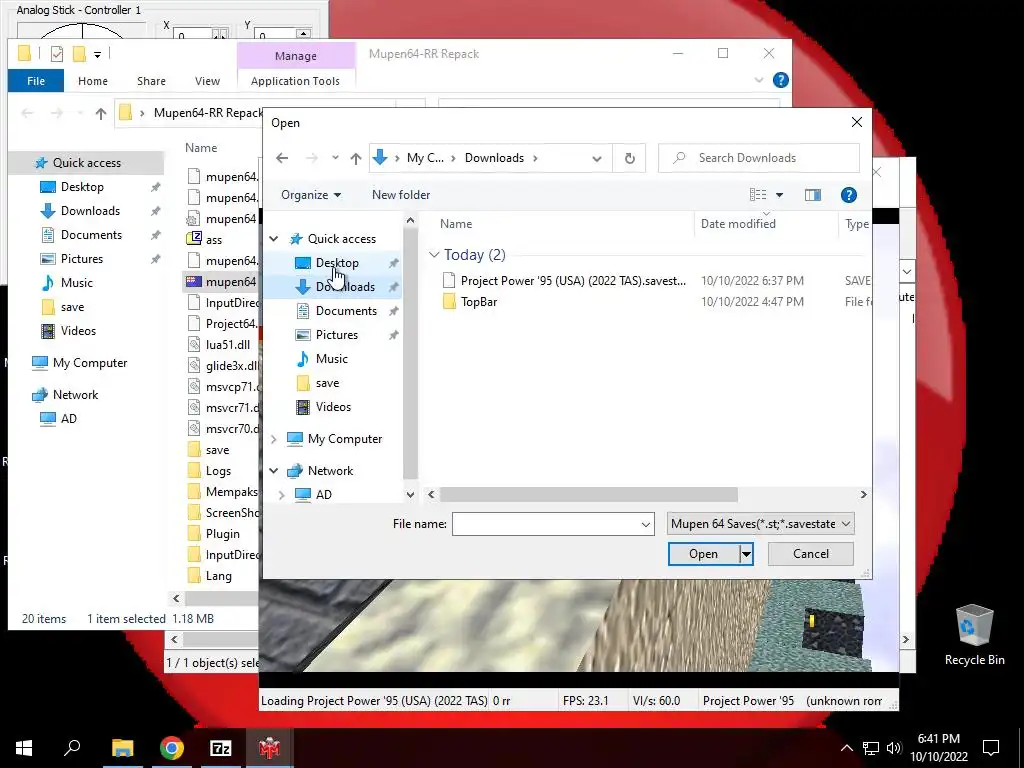Go up one folder level in Open dialog
Viewport: 1024px width, 768px height.
356,158
